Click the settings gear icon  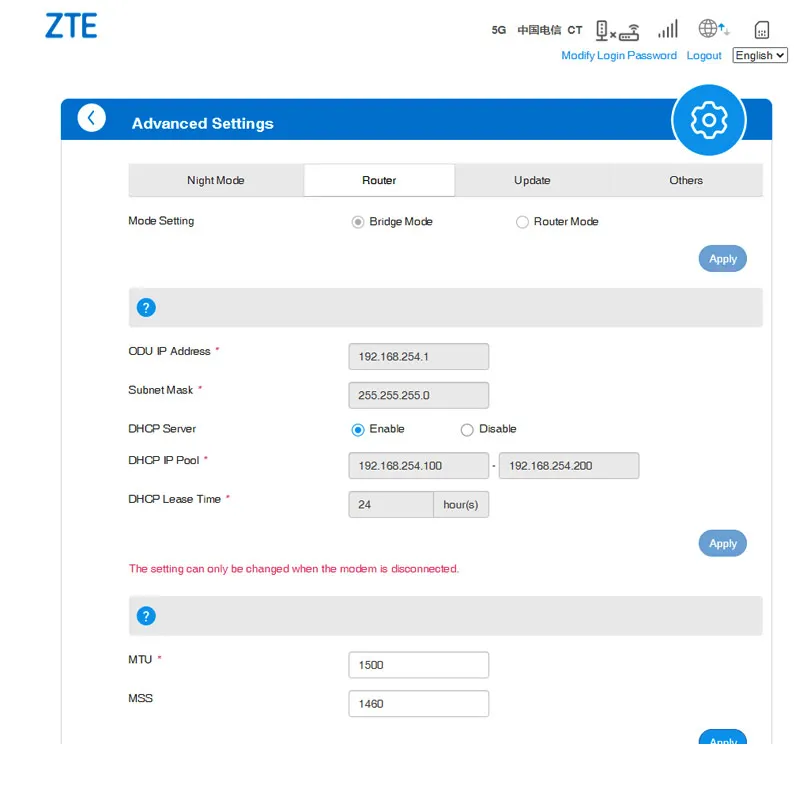[709, 121]
